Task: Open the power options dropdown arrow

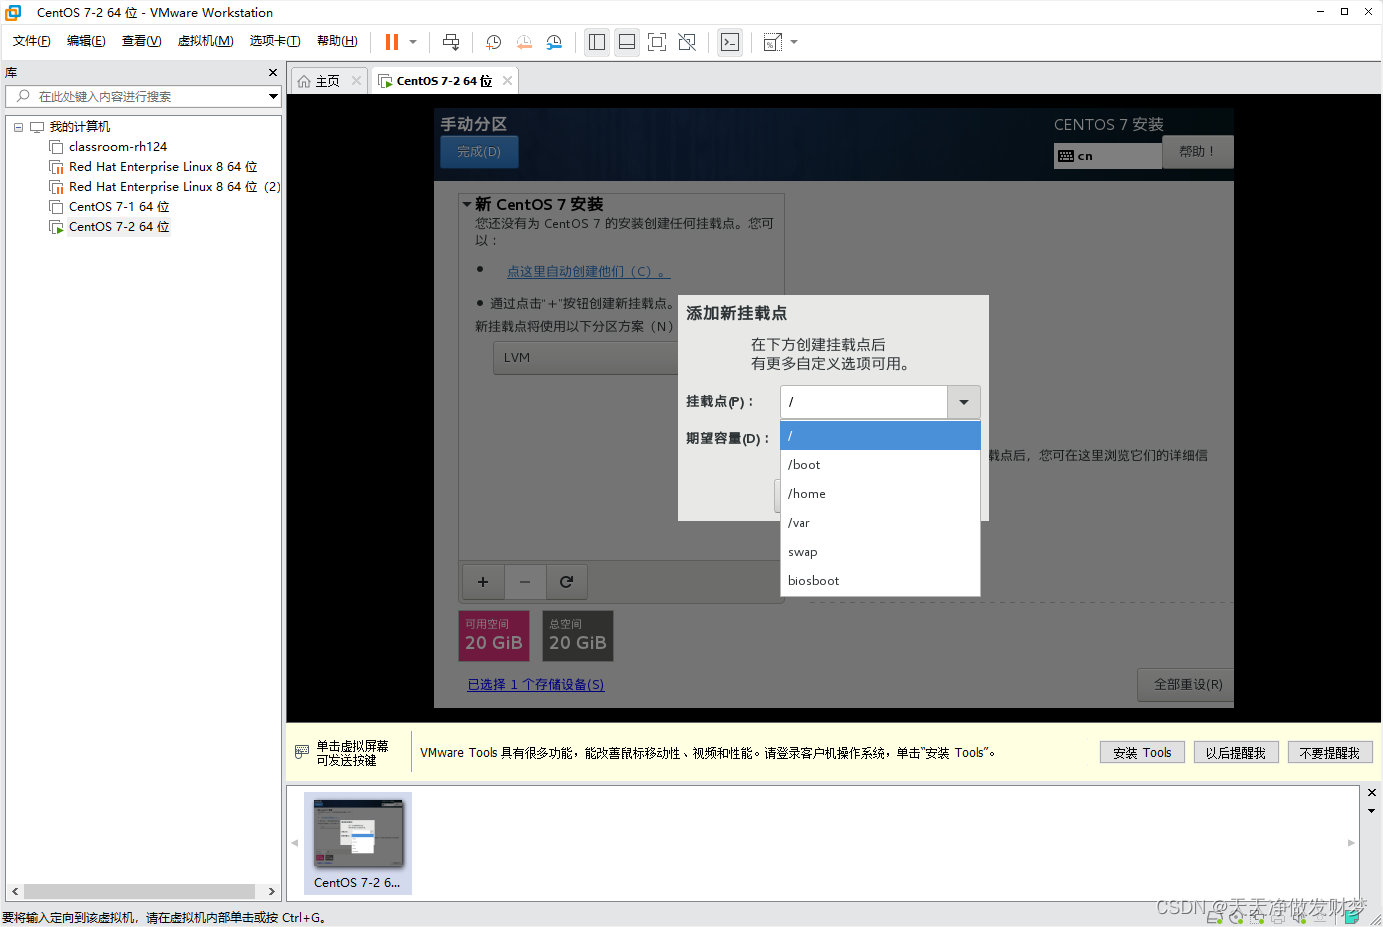Action: point(413,42)
